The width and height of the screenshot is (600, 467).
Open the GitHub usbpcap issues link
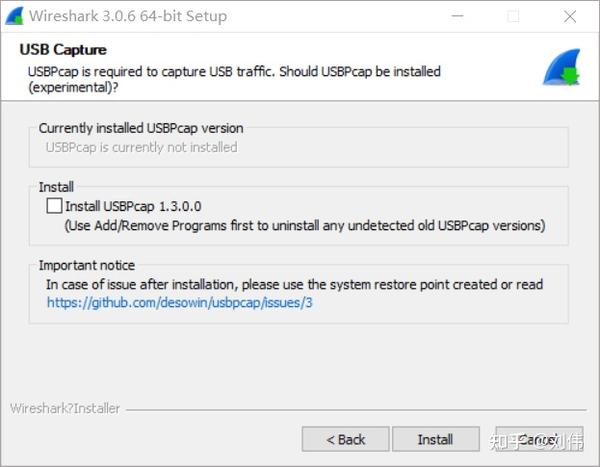coord(180,301)
